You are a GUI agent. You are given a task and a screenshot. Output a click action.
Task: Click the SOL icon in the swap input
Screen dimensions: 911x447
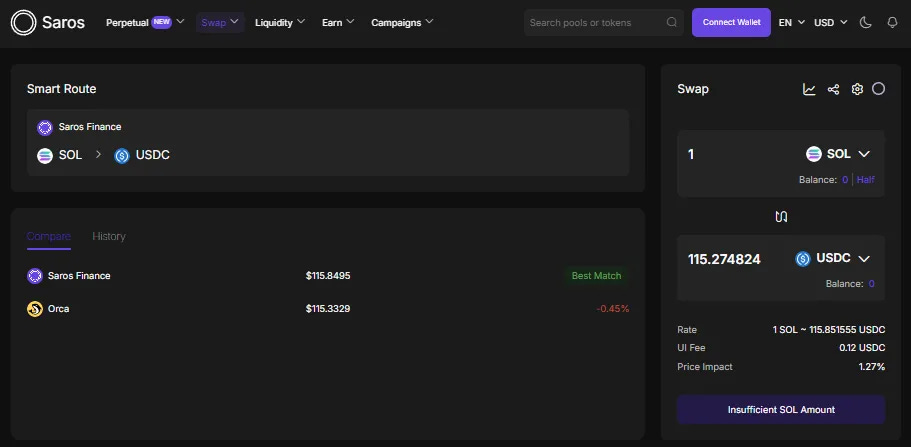click(x=813, y=154)
